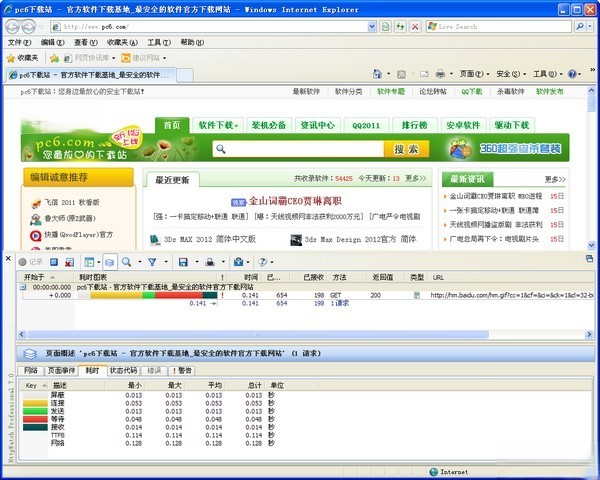Switch to the 页面事件 tab
The width and height of the screenshot is (600, 480).
tap(61, 371)
